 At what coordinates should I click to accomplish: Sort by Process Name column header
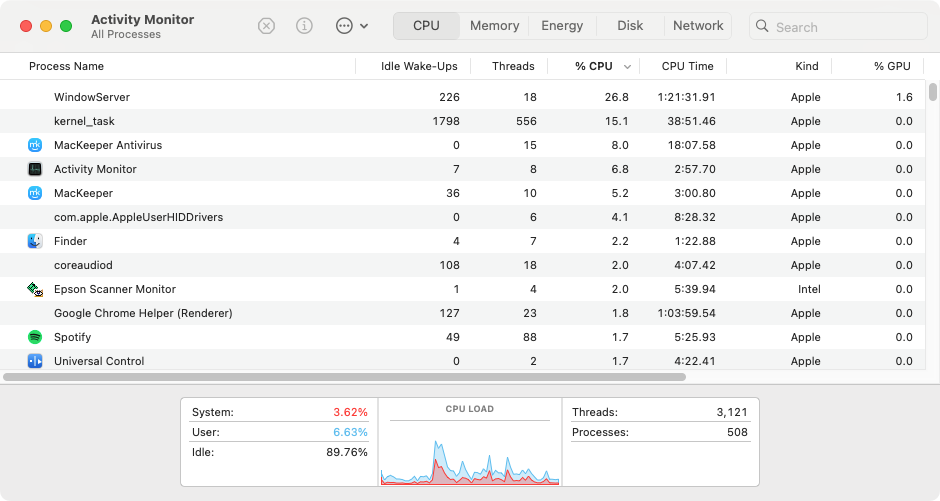(x=66, y=66)
